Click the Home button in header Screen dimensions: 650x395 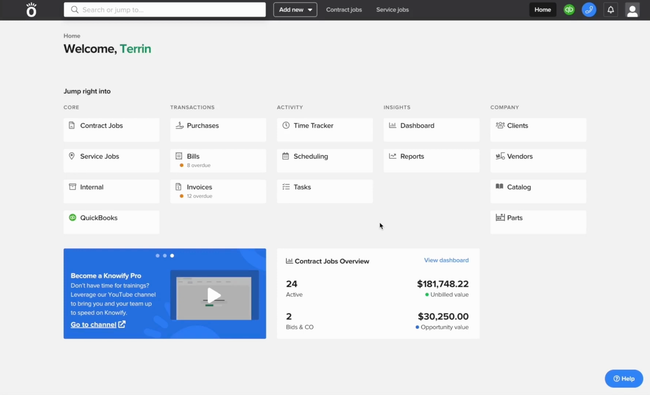(x=543, y=10)
